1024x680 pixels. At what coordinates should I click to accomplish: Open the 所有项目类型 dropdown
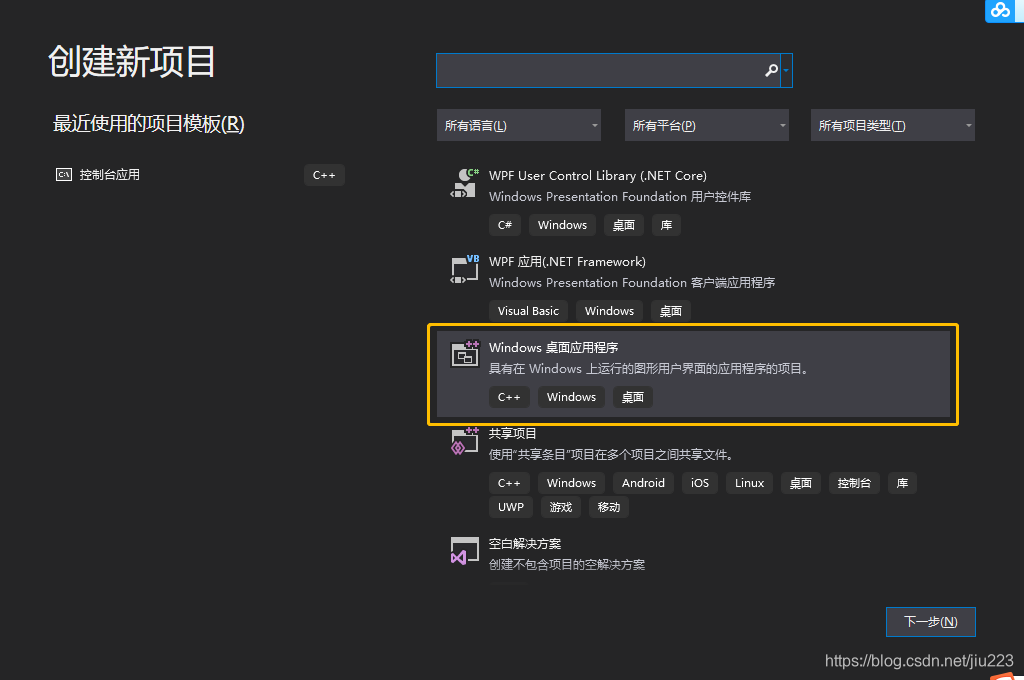click(x=892, y=124)
